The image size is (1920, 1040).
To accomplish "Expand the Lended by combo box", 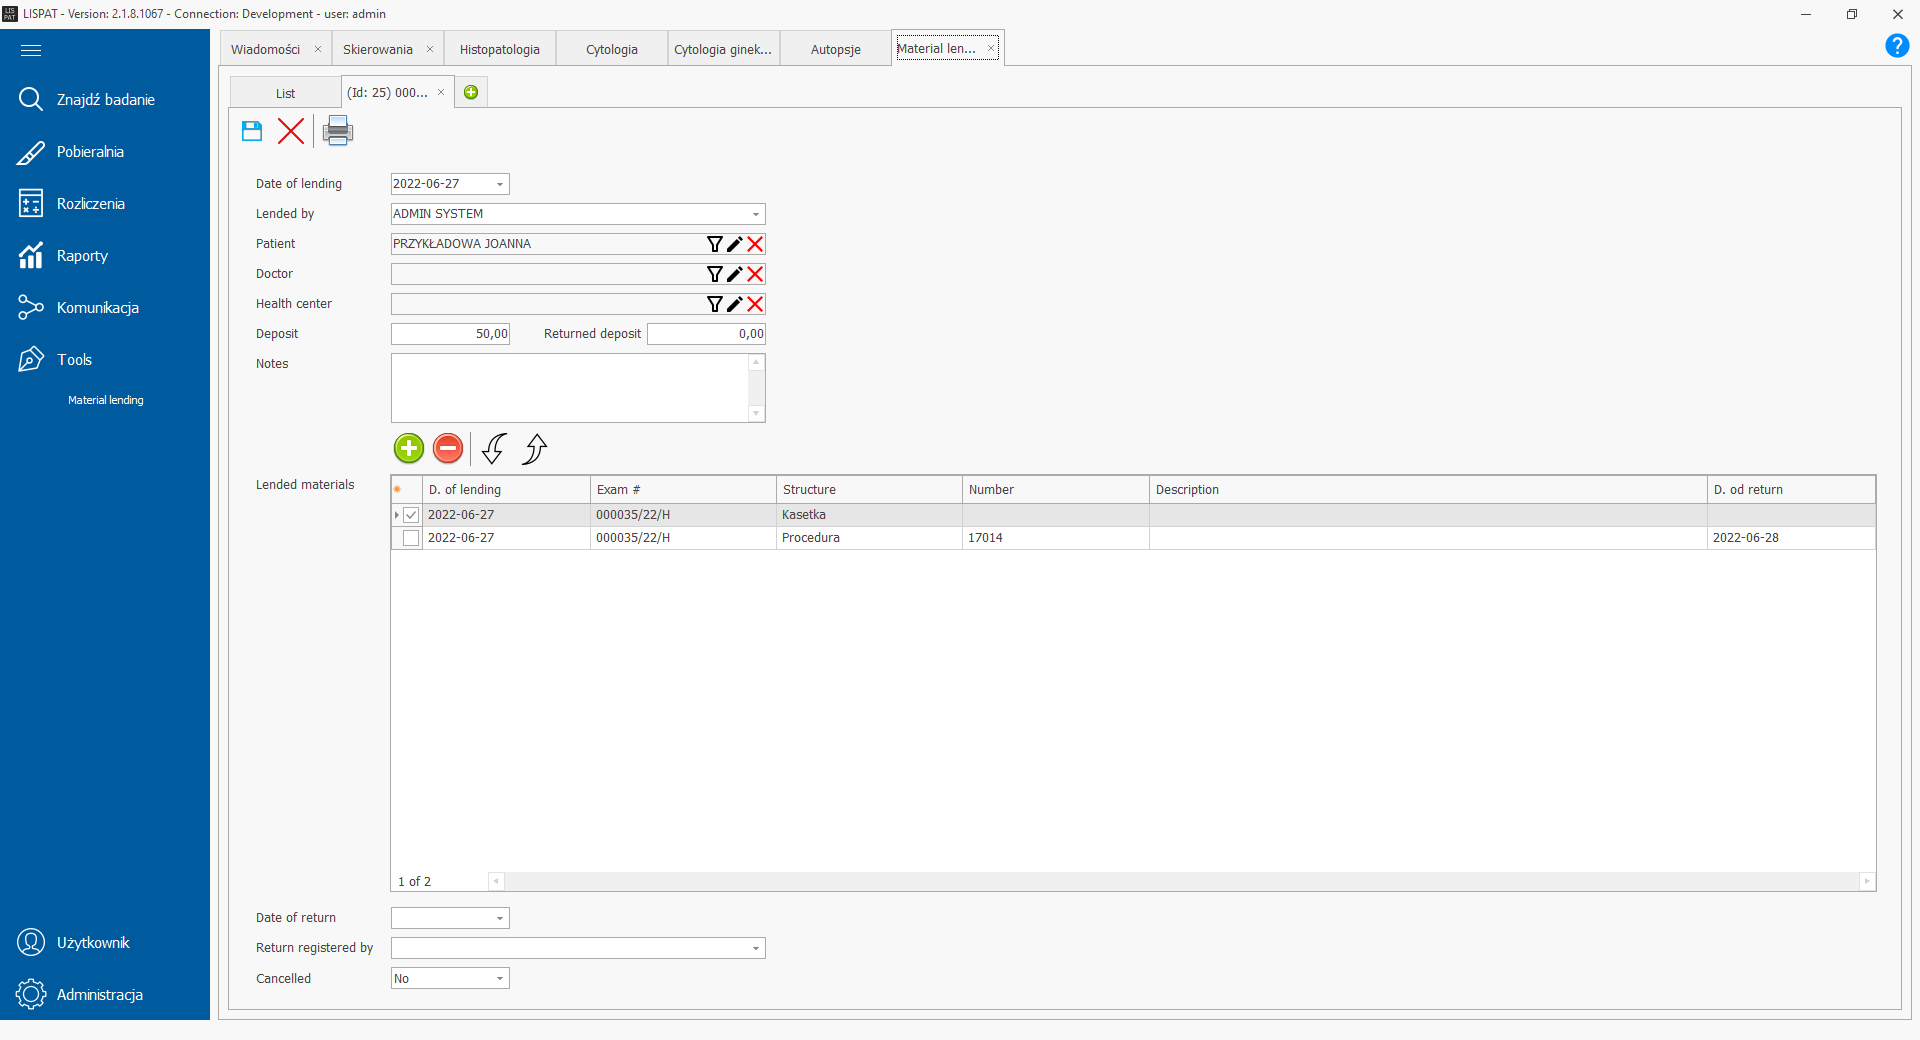I will tap(755, 214).
